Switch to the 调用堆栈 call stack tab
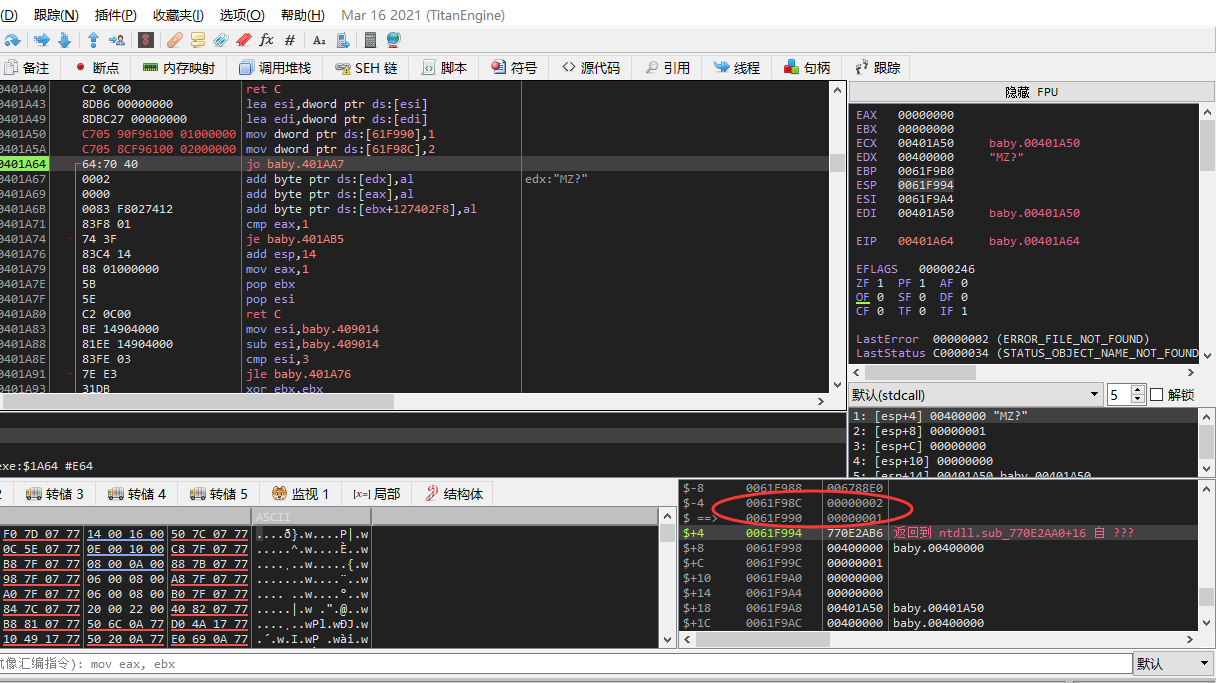Viewport: 1216px width, 683px height. point(275,68)
